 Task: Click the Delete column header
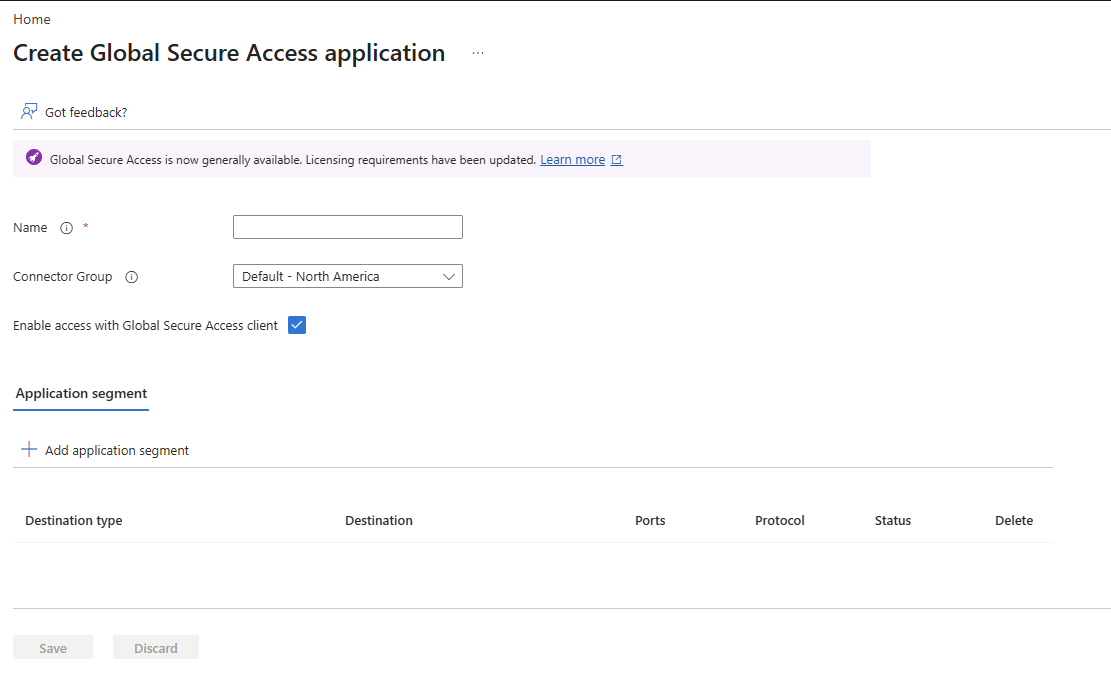point(1014,520)
